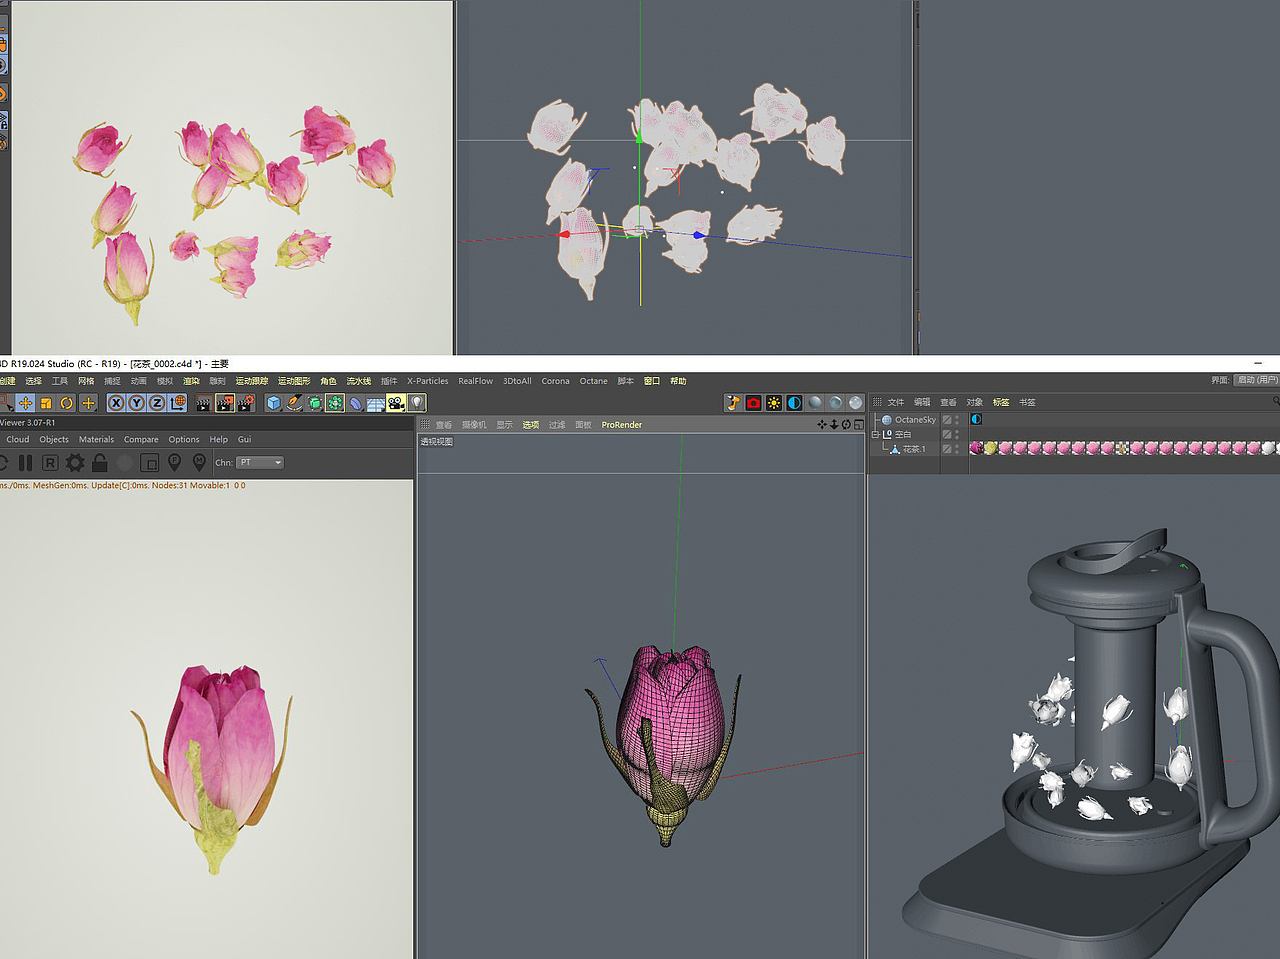
Task: Open object manager 标签 menu
Action: click(x=1001, y=402)
